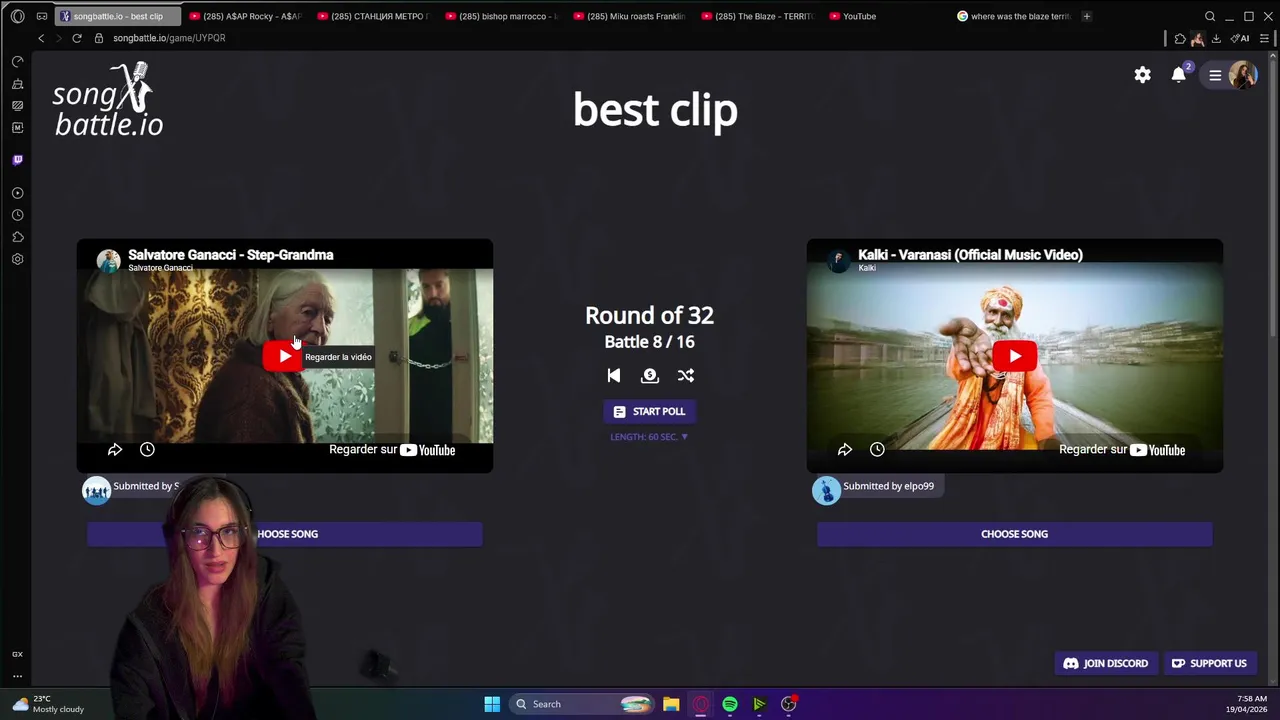
Task: Choose the Kalki Varanasi song
Action: pyautogui.click(x=1014, y=534)
